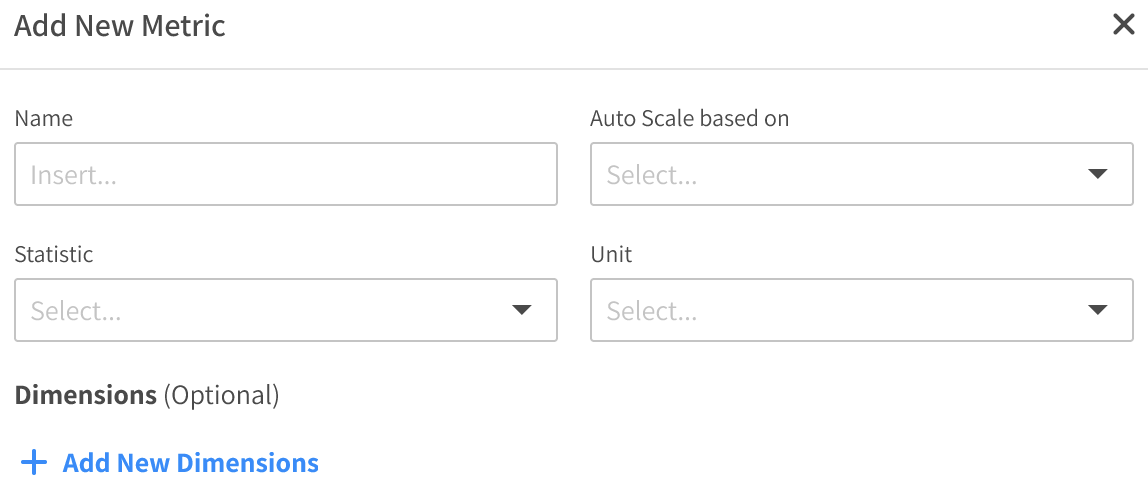Screen dimensions: 1148x494
Task: Click the Unit field label
Action: tap(611, 254)
